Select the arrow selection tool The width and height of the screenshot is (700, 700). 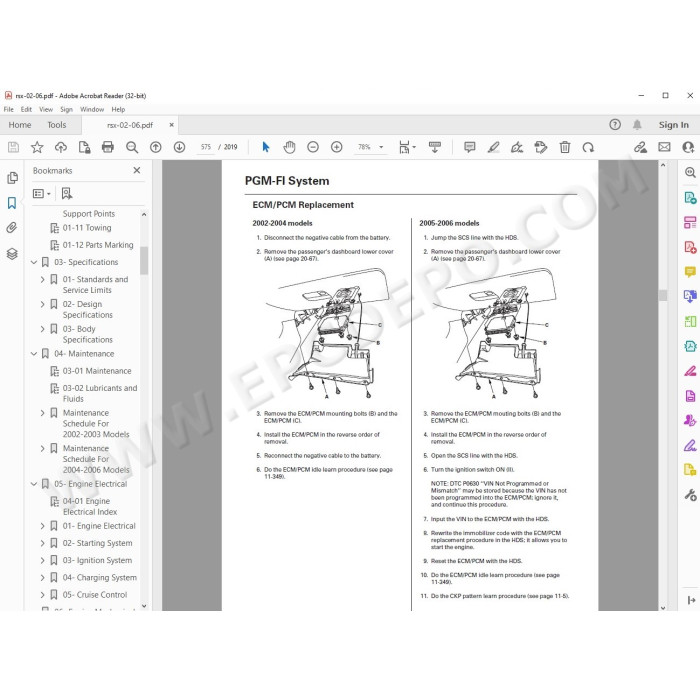(x=266, y=147)
